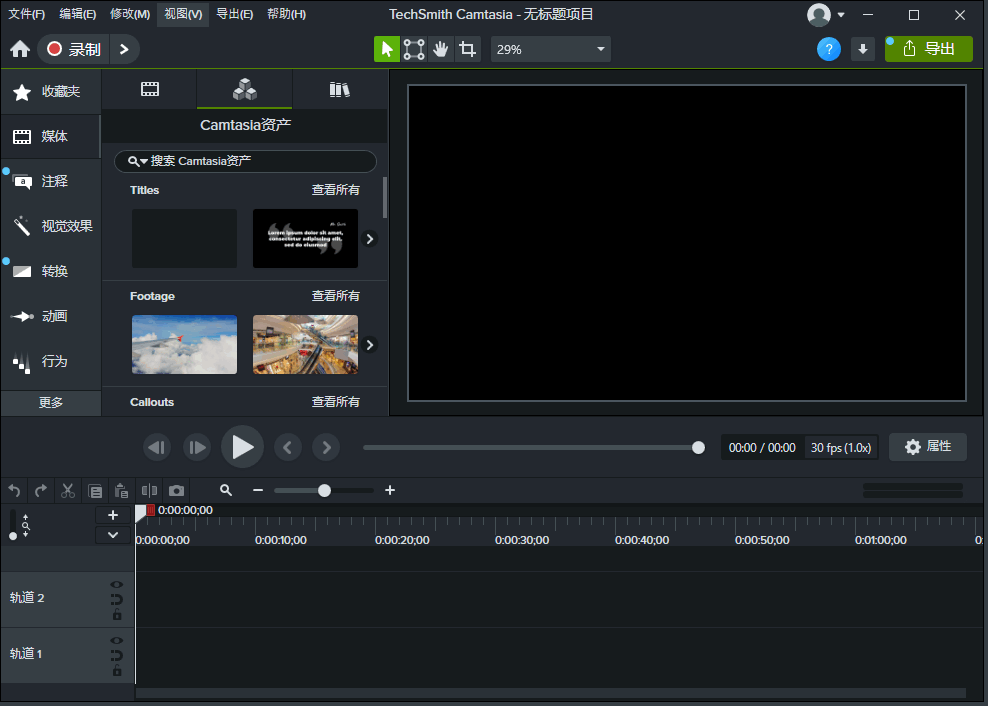The image size is (988, 706).
Task: Activate the Pan hand tool
Action: [441, 49]
